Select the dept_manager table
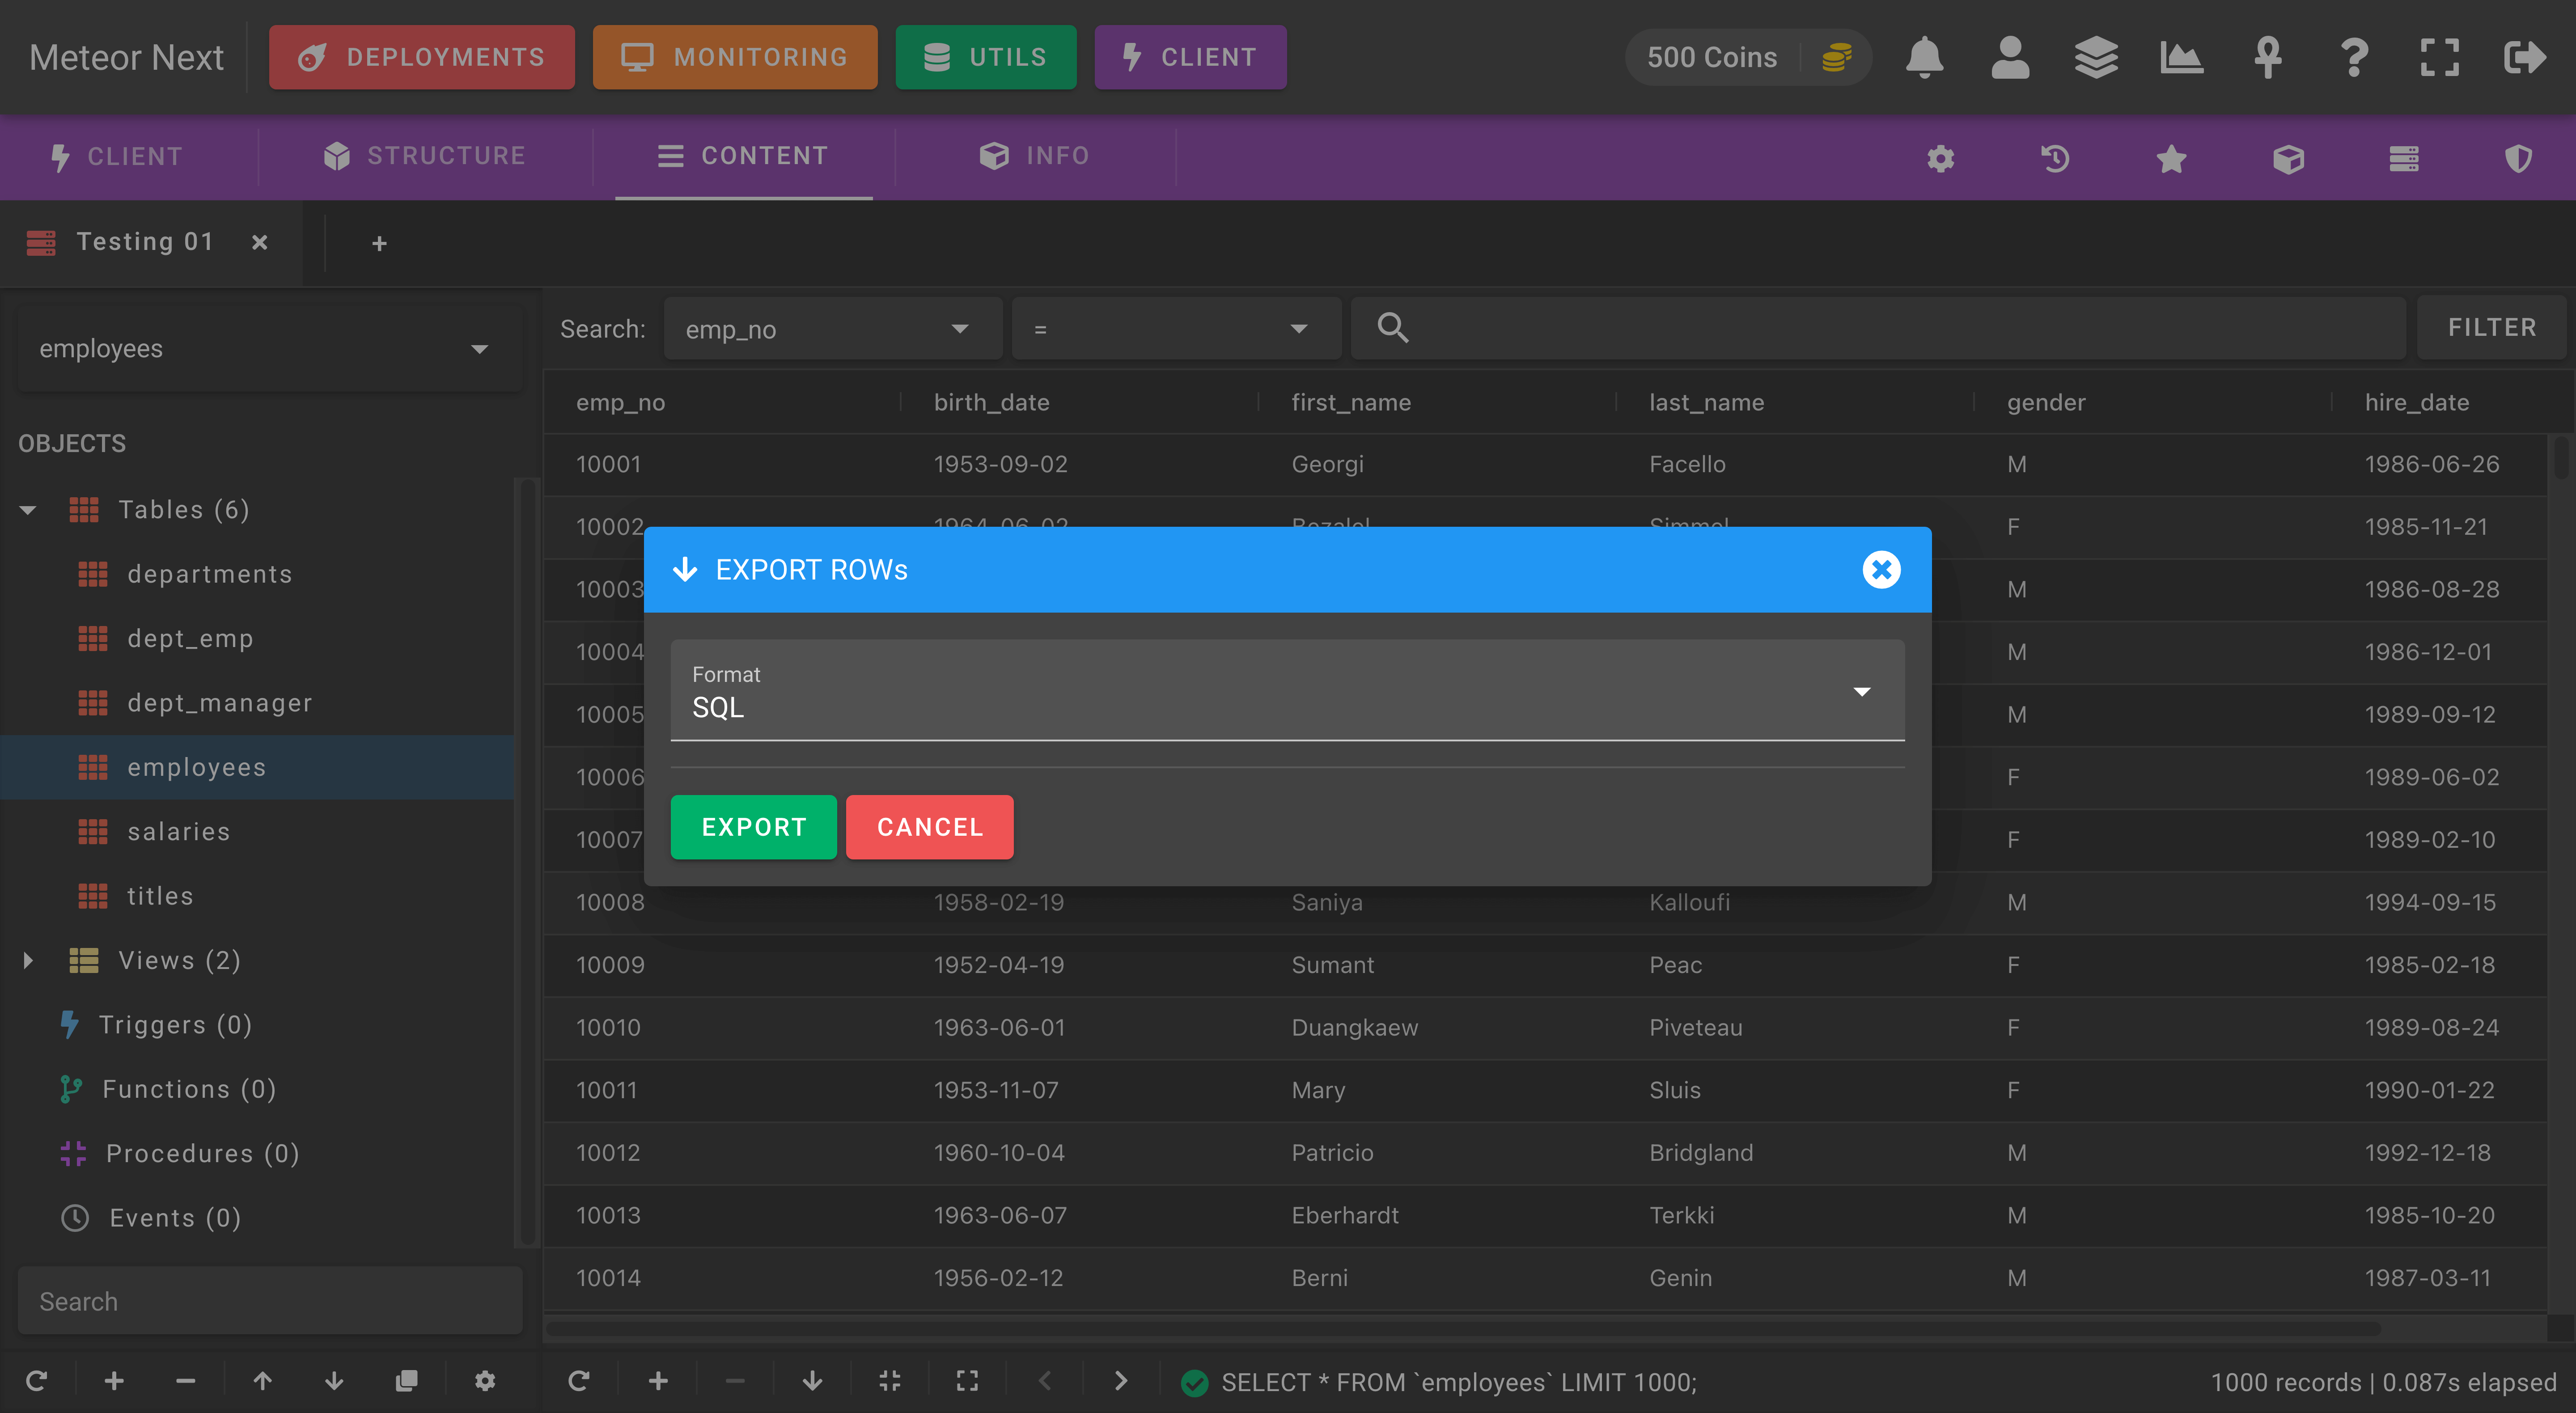The width and height of the screenshot is (2576, 1413). tap(219, 703)
